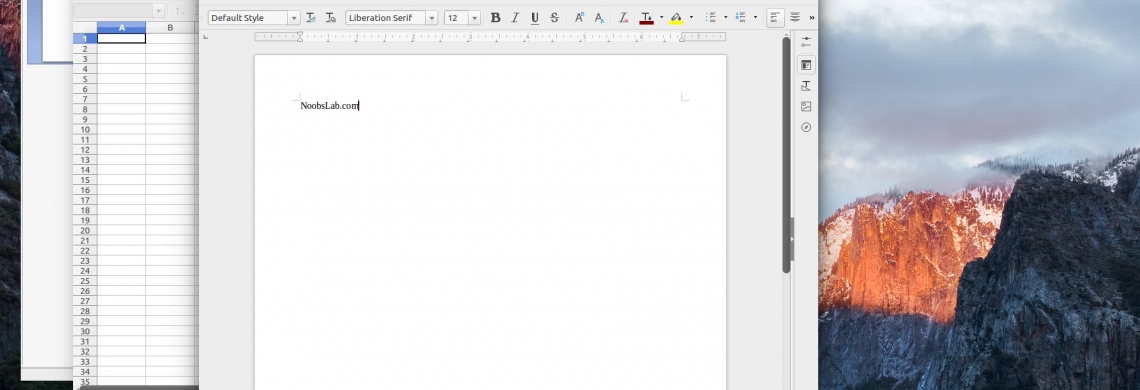Apply yellow highlighting color
The image size is (1140, 390).
676,17
